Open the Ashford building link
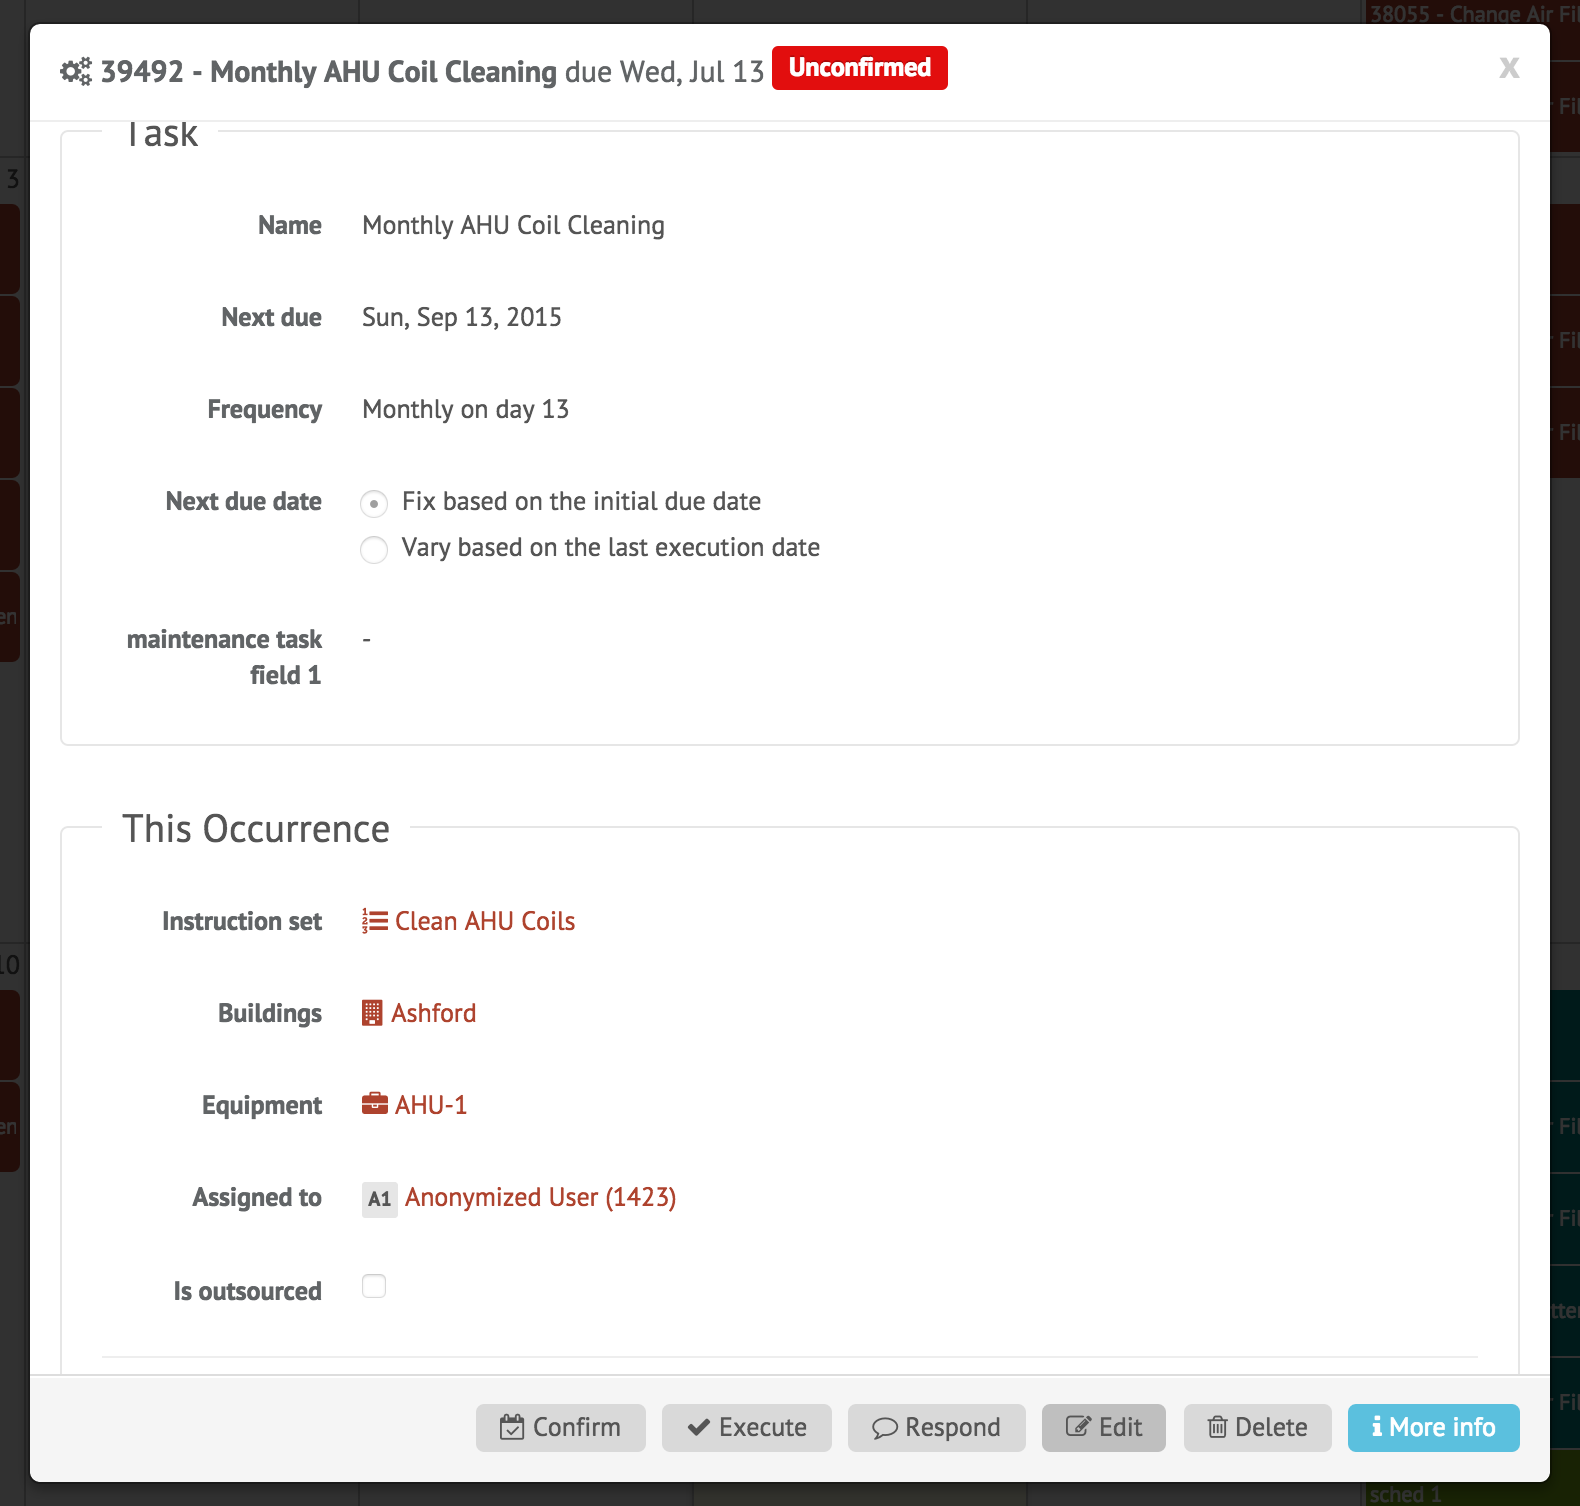The width and height of the screenshot is (1580, 1506). coord(433,1013)
